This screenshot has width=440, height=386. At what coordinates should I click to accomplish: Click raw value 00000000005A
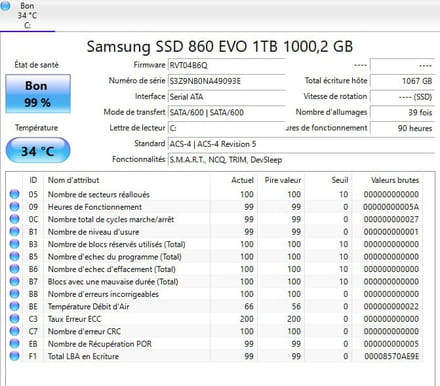[391, 207]
